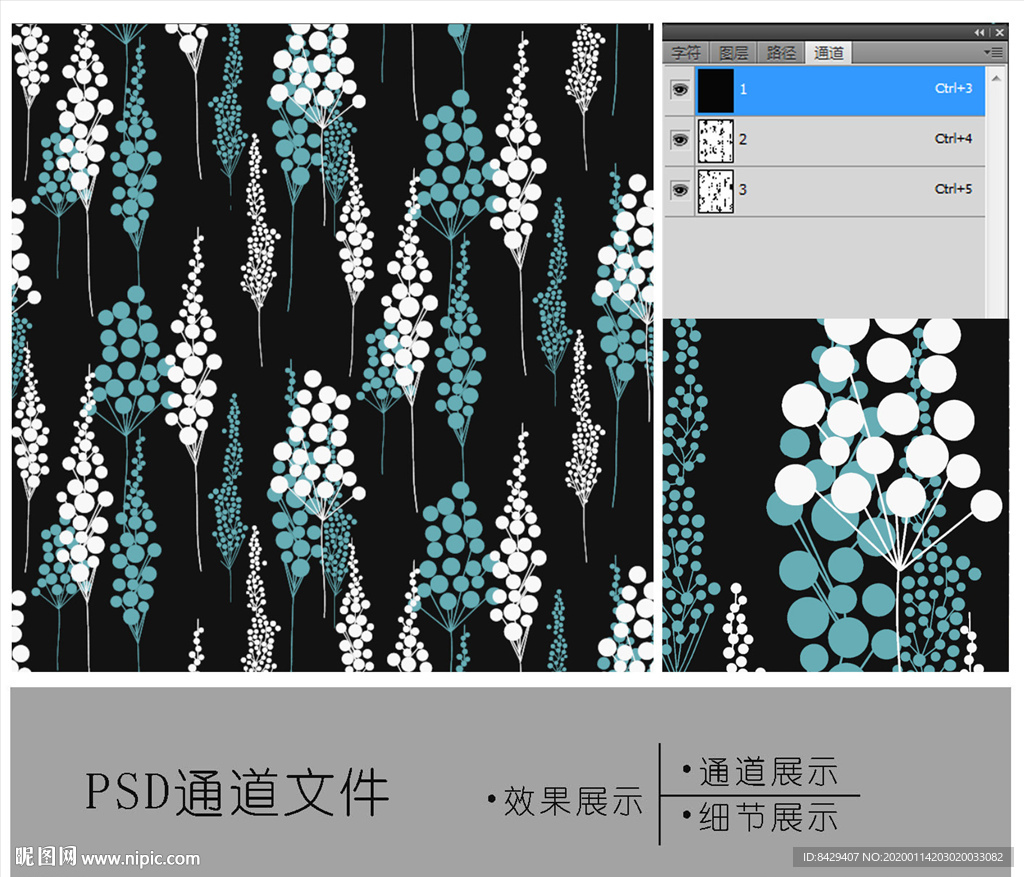Click the thumbnail of channel 3
This screenshot has height=877, width=1024.
pyautogui.click(x=716, y=191)
